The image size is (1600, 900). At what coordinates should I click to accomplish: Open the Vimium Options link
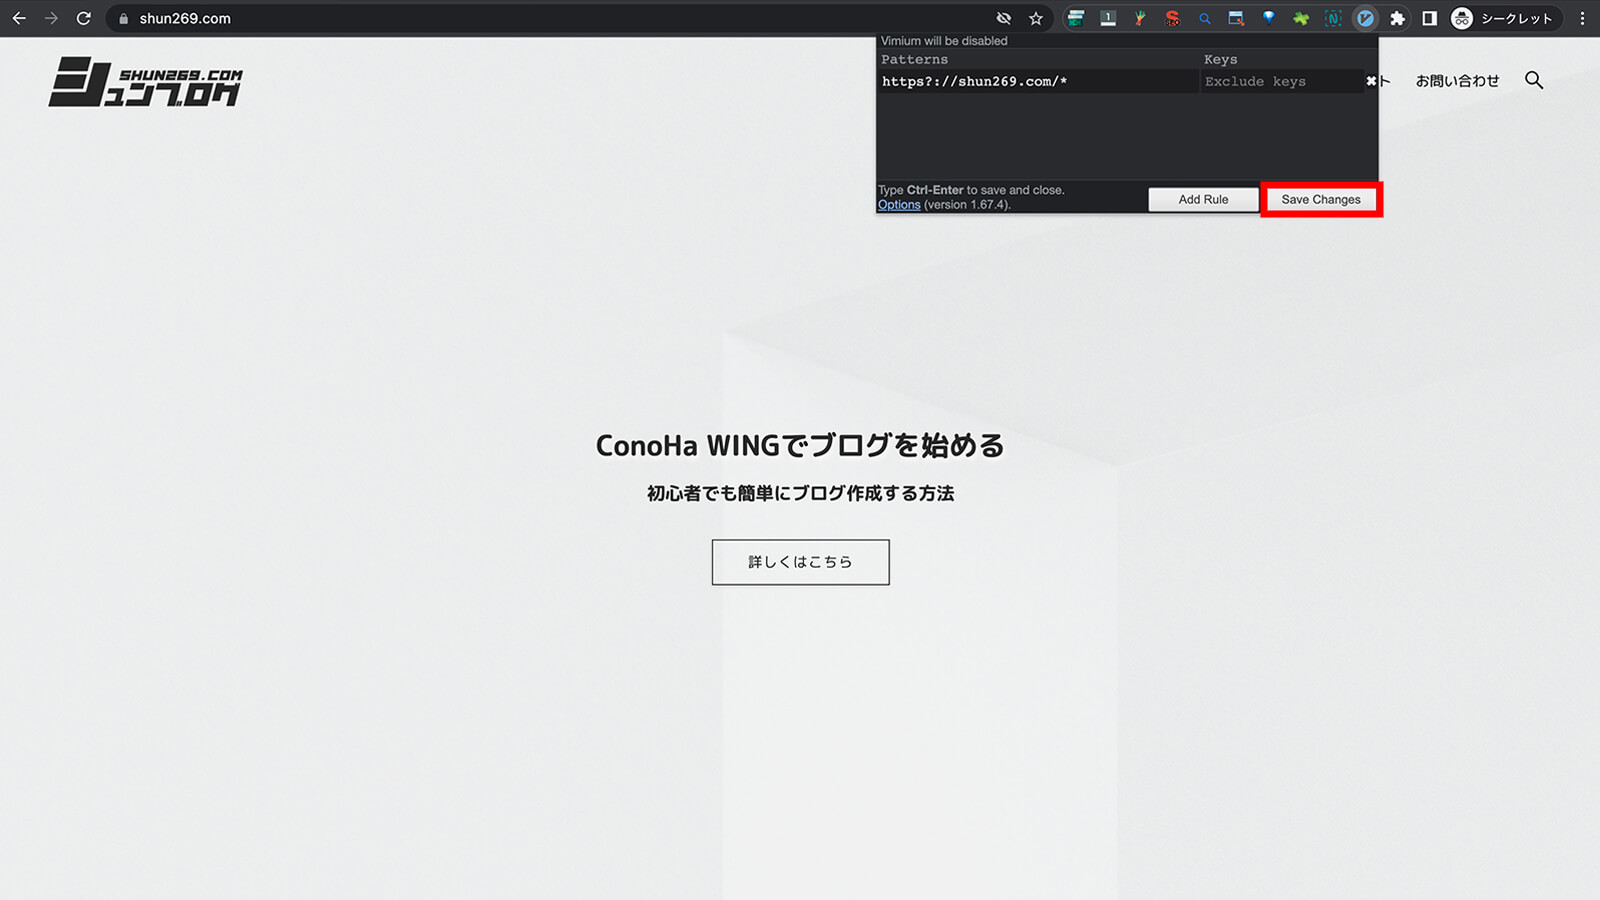pyautogui.click(x=899, y=205)
